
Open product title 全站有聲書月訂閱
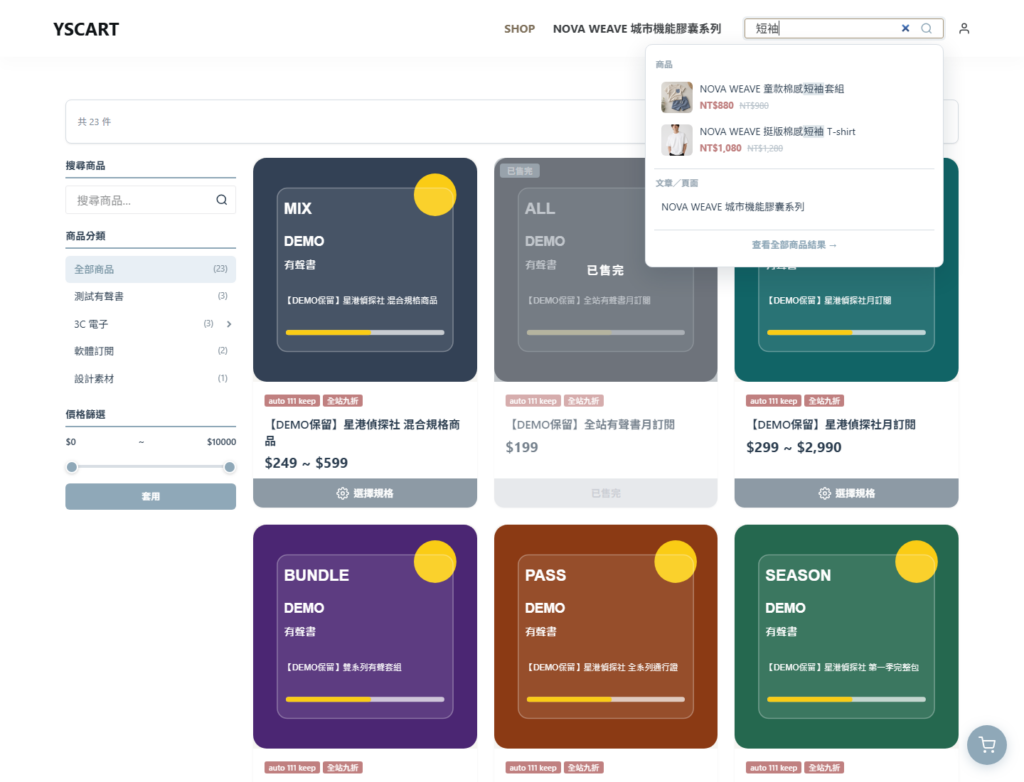590,425
